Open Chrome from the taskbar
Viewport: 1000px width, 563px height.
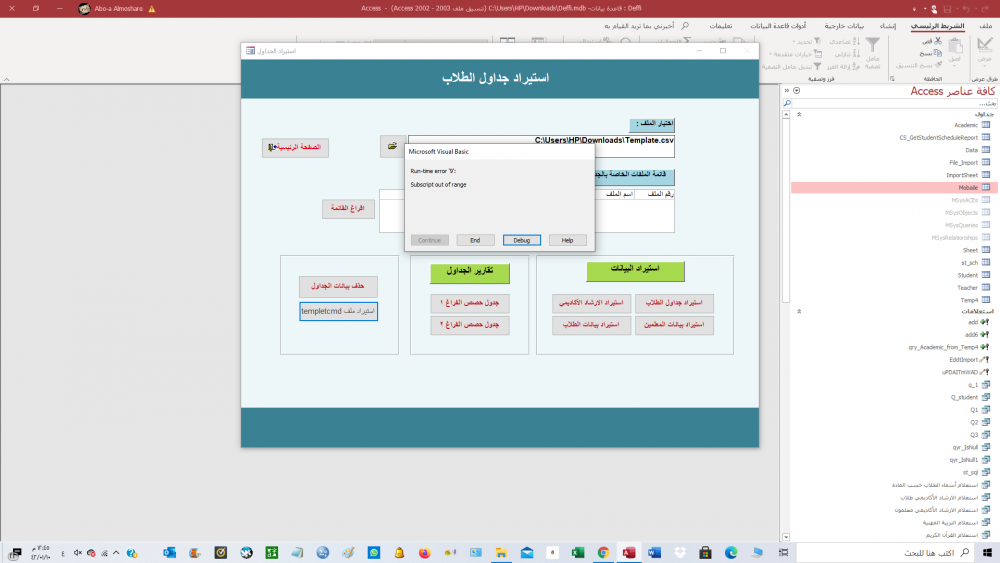pyautogui.click(x=603, y=553)
